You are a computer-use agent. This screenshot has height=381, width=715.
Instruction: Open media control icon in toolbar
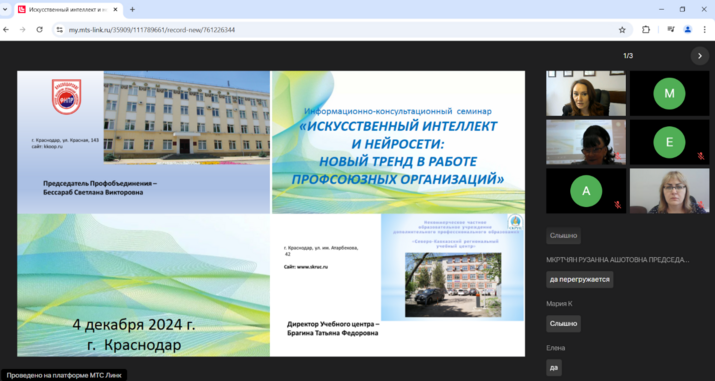coord(671,30)
